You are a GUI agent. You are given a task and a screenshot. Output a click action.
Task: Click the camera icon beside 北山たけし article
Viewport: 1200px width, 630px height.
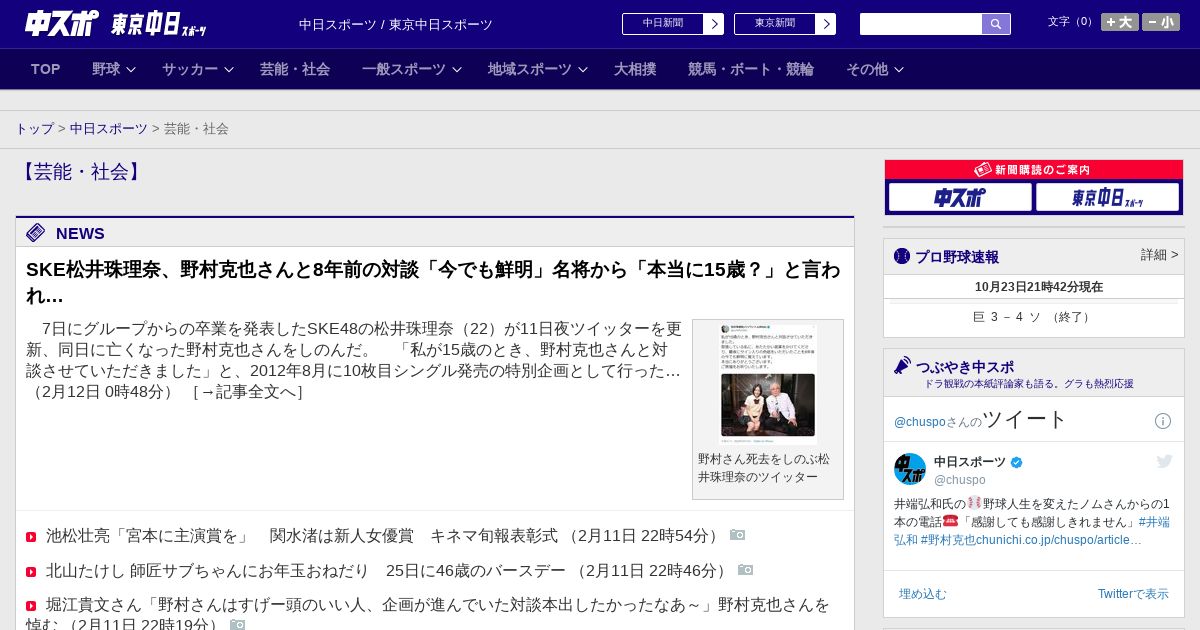tap(746, 570)
